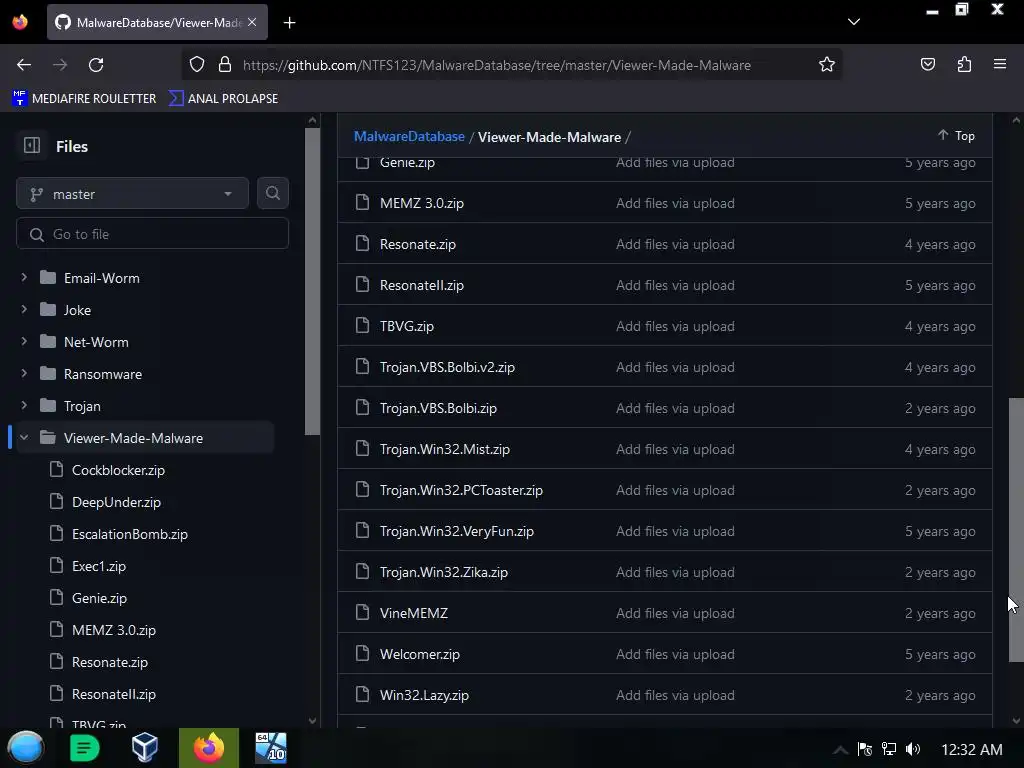1024x768 pixels.
Task: Open Firefox application menu
Action: tap(1000, 64)
